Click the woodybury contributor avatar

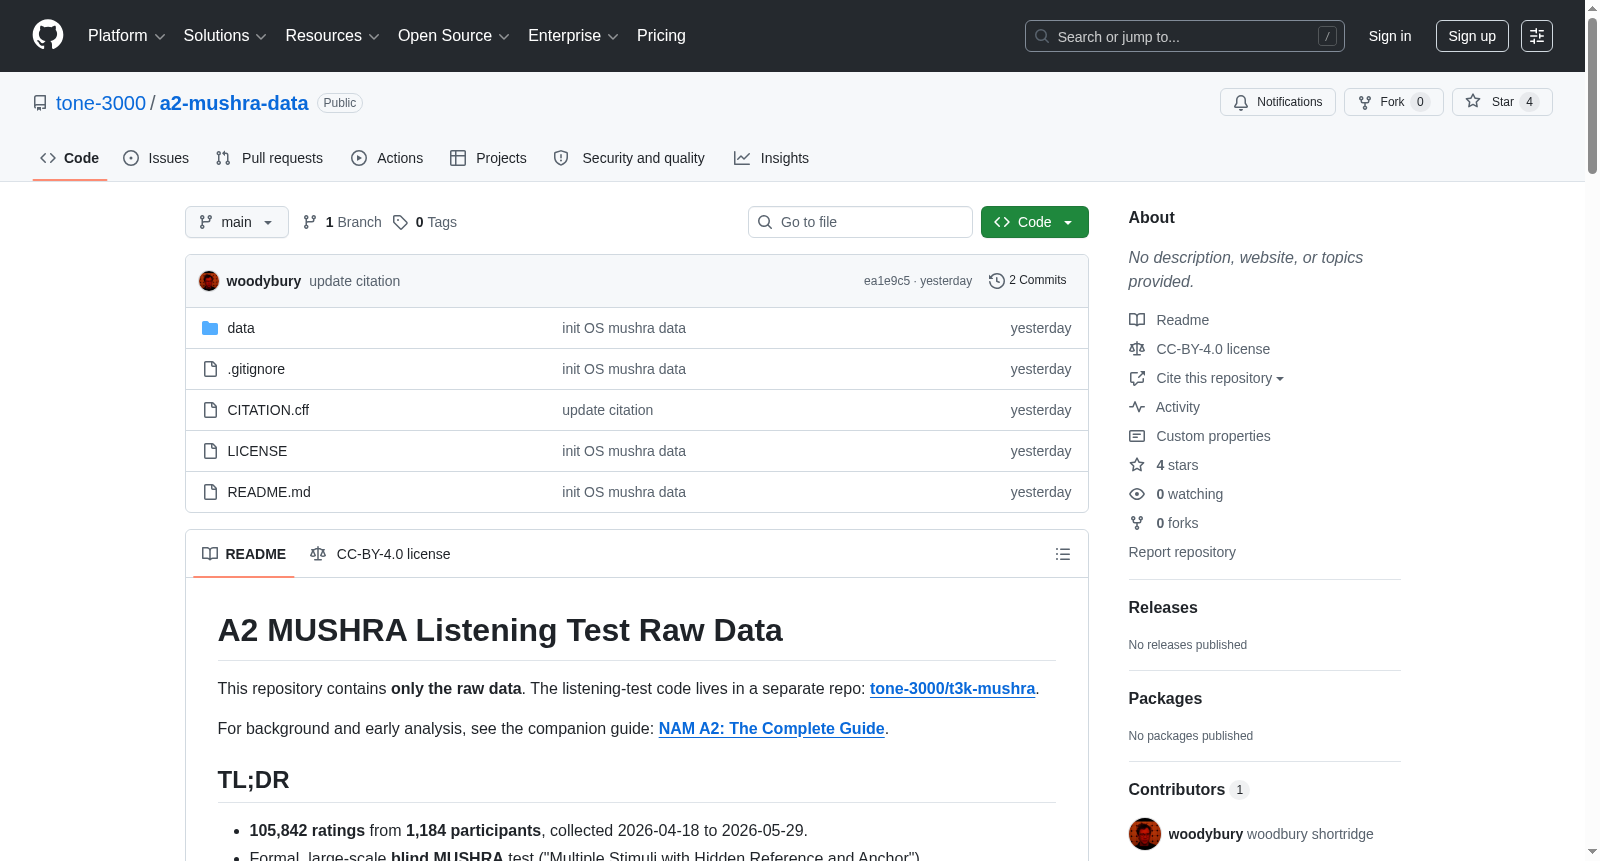point(1145,834)
